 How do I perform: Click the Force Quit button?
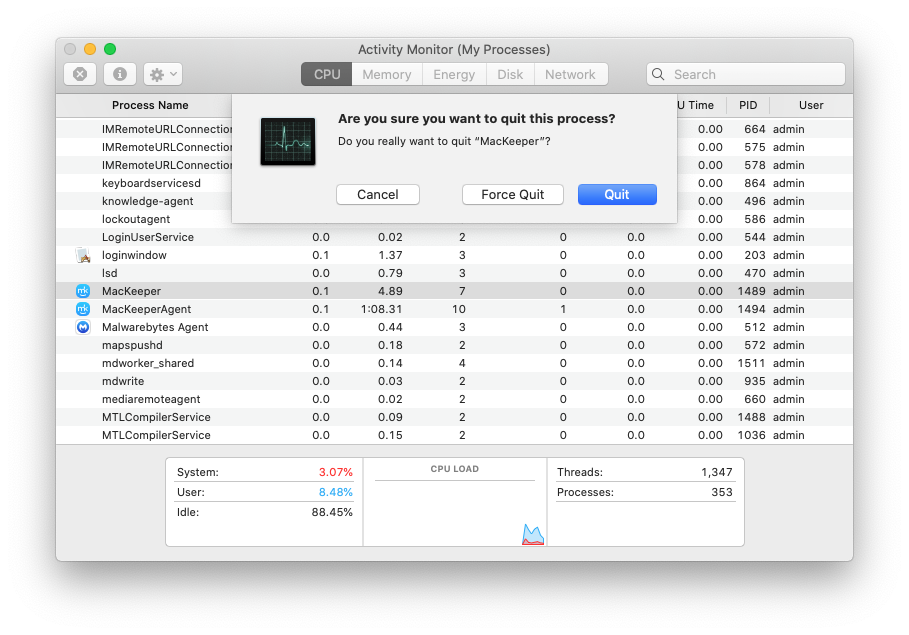(x=512, y=194)
